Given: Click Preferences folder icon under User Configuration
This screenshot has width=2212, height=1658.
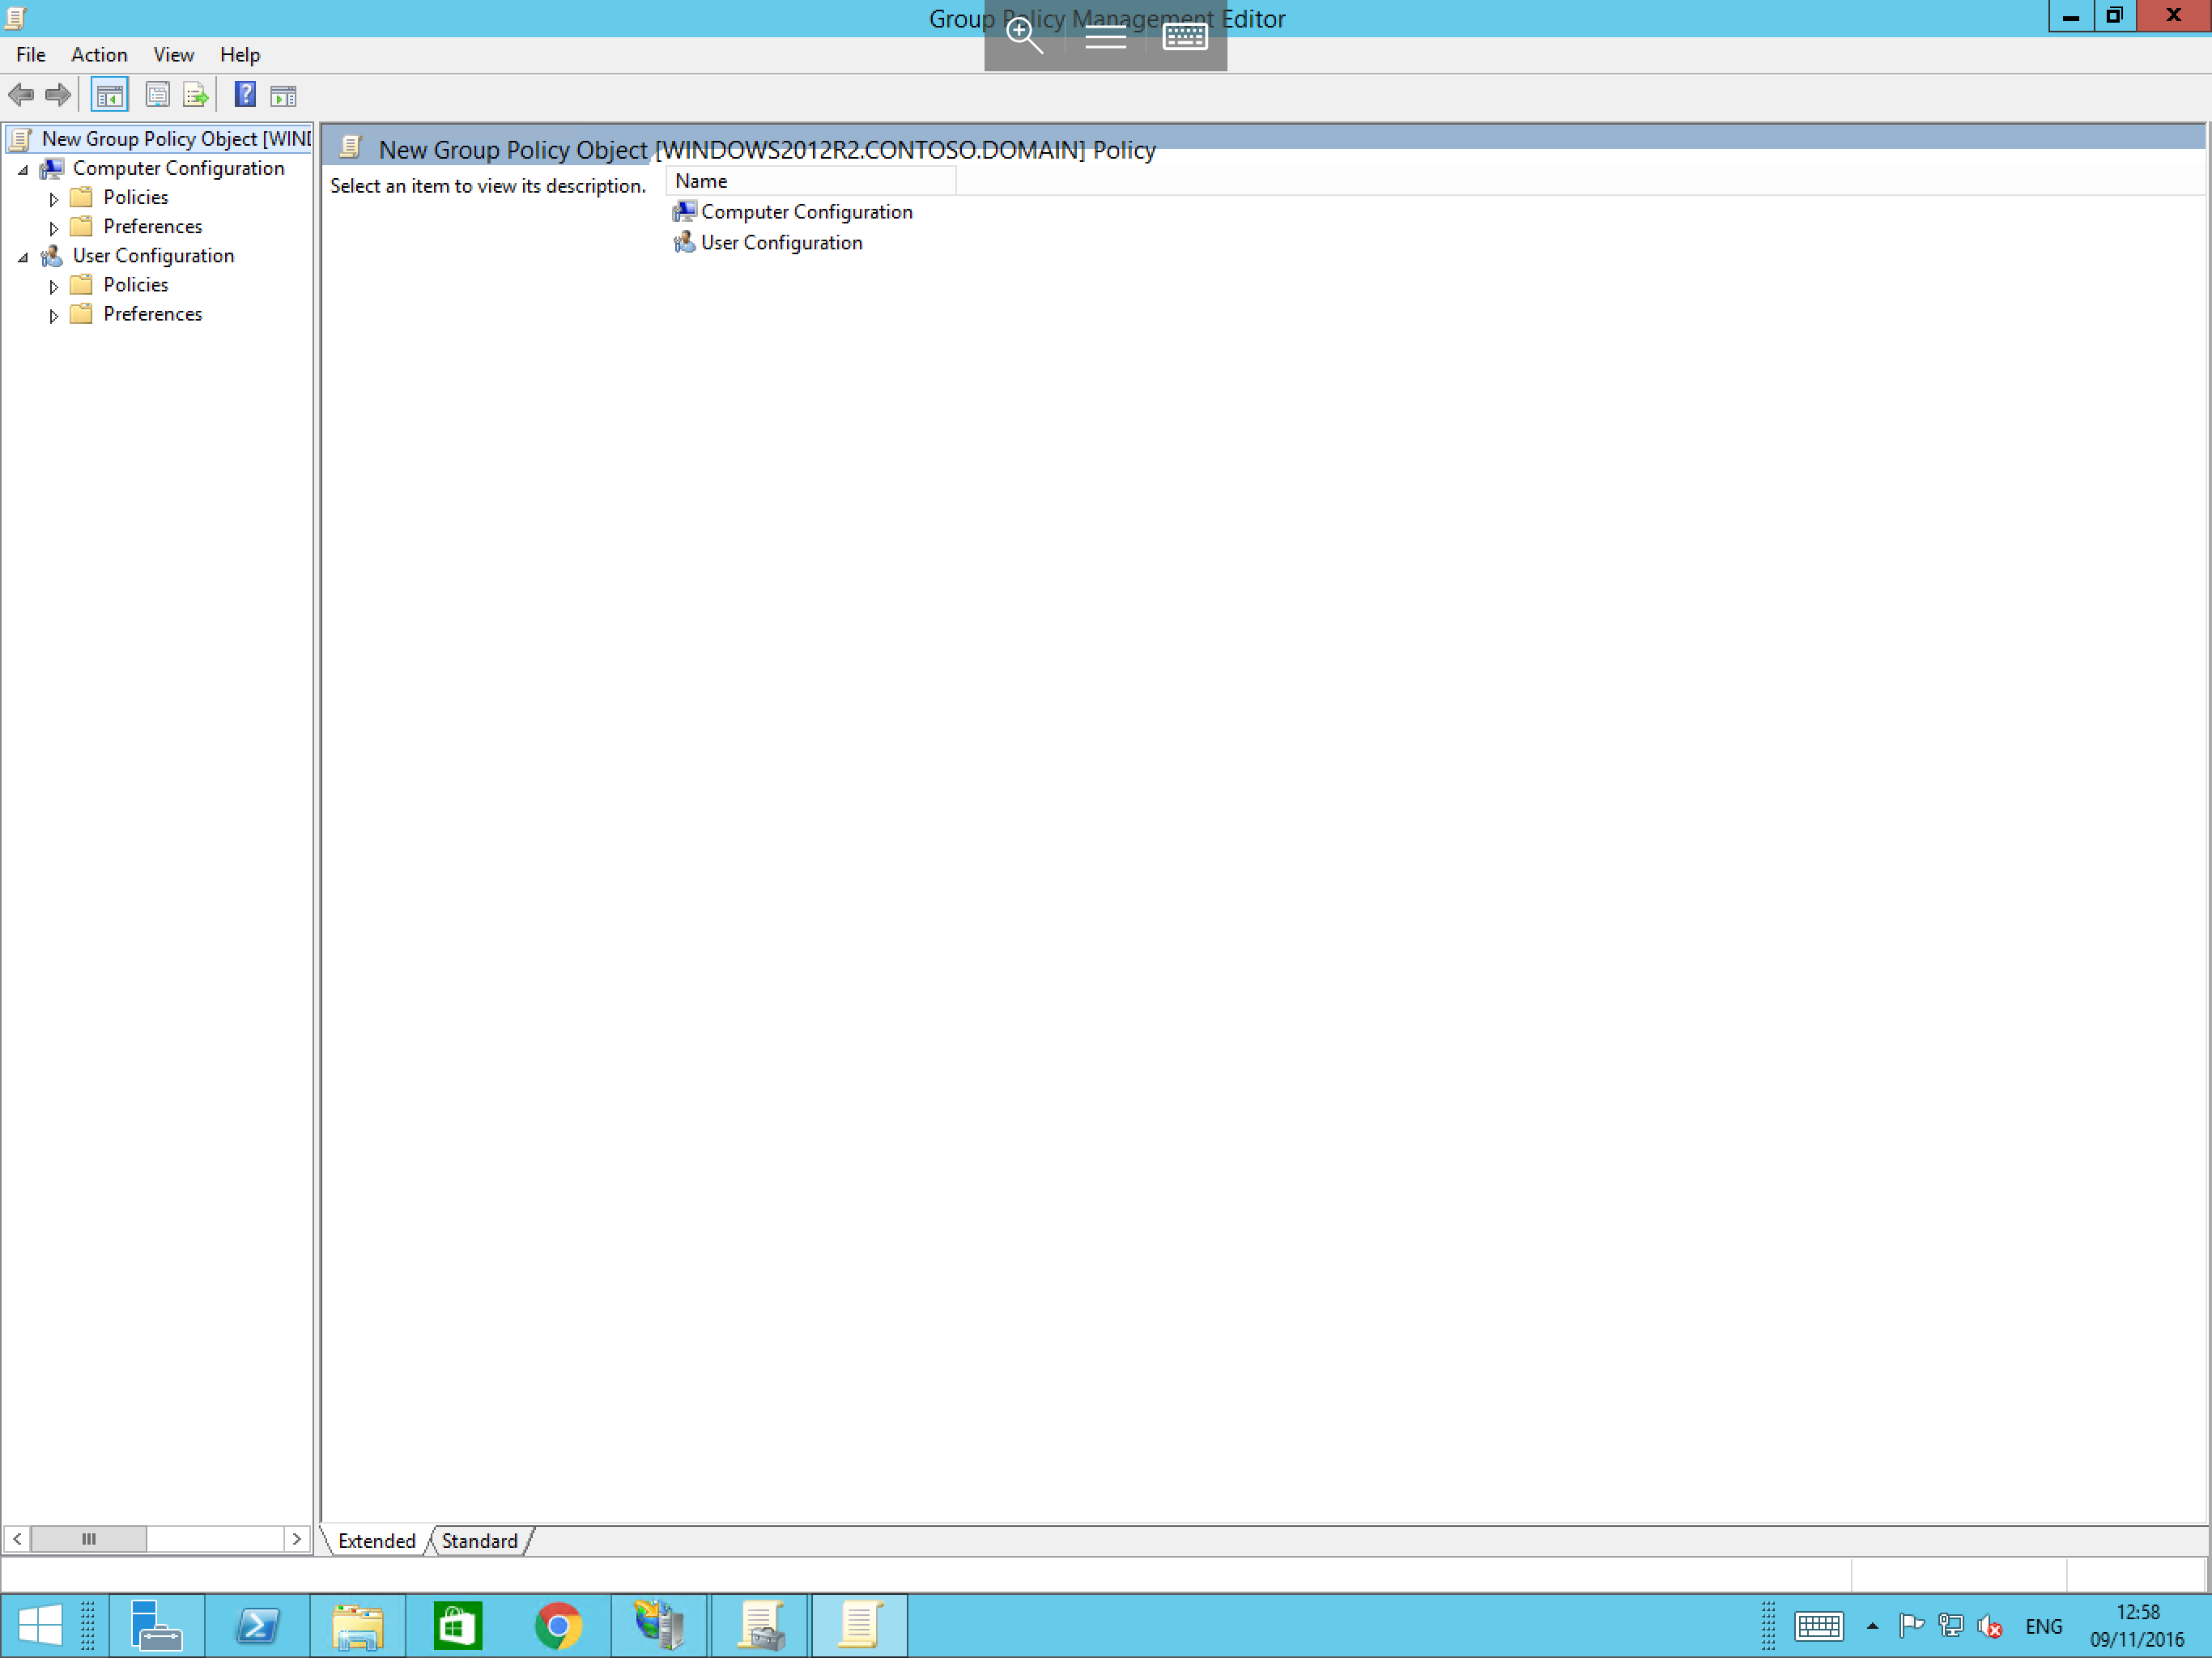Looking at the screenshot, I should tap(82, 314).
